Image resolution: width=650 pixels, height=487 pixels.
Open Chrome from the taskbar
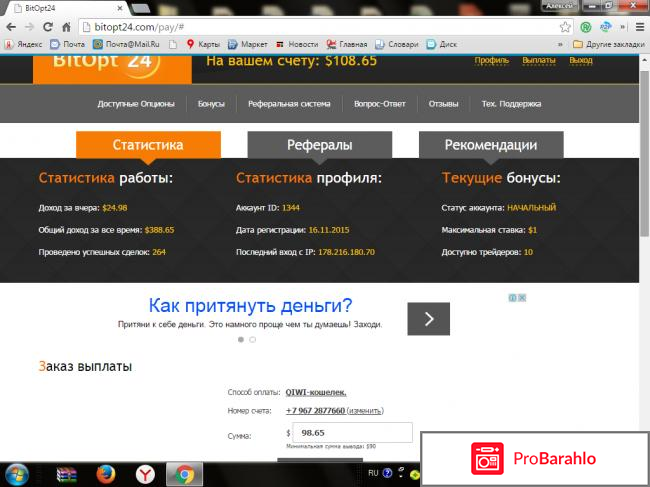[184, 475]
